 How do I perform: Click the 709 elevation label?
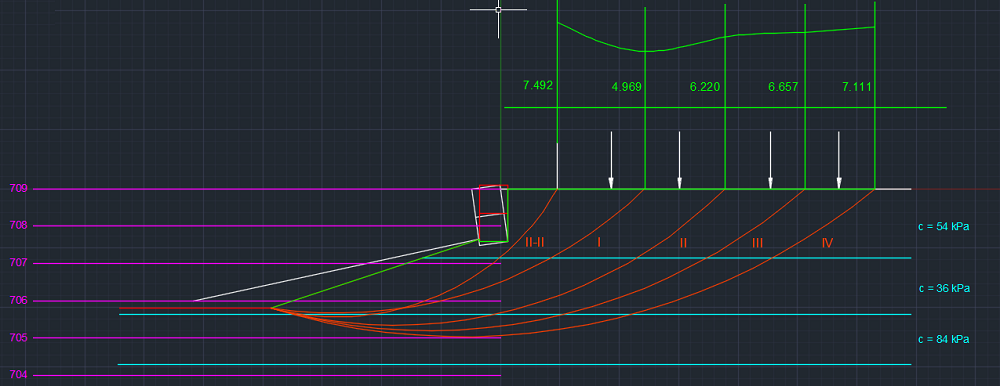click(x=18, y=188)
